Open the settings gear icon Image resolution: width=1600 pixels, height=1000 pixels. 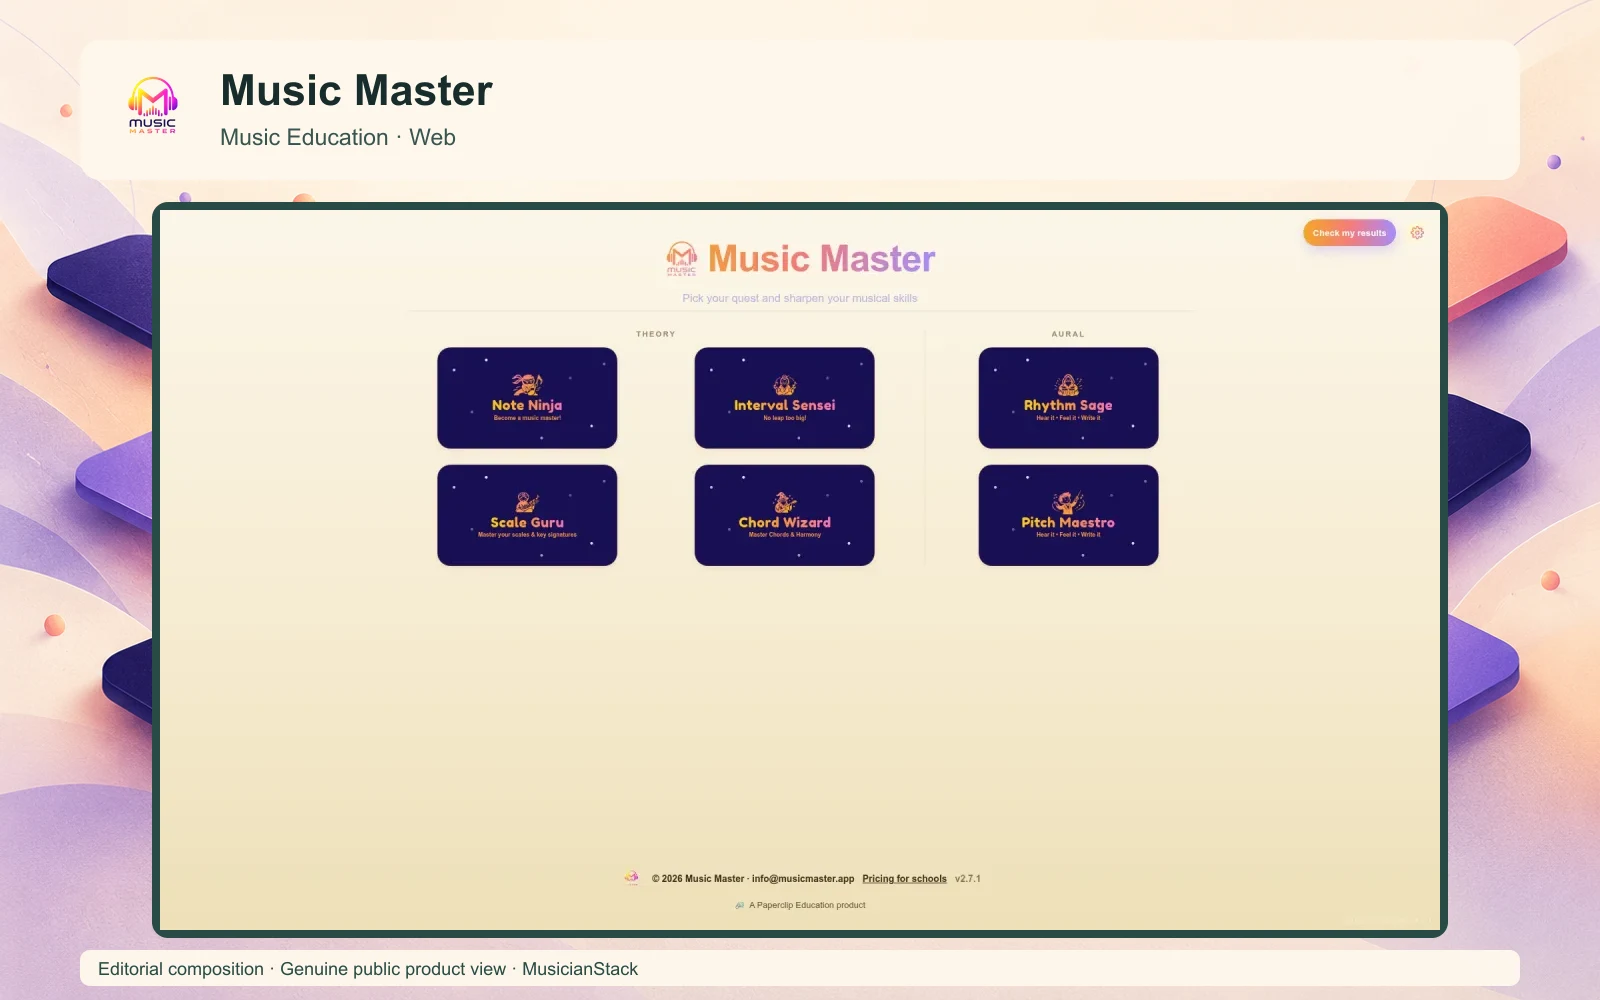pyautogui.click(x=1417, y=233)
